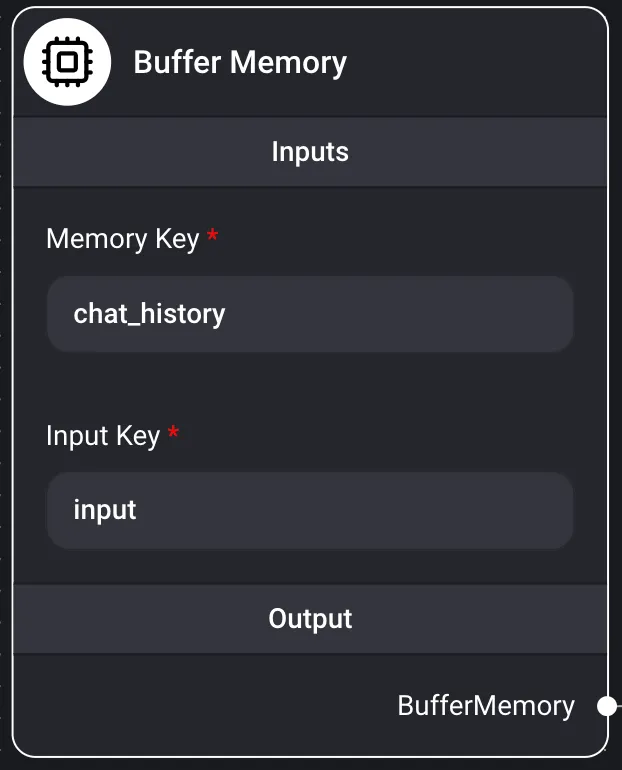Screen dimensions: 622x770
Task: Click the Buffer Memory chip icon
Action: 66,63
